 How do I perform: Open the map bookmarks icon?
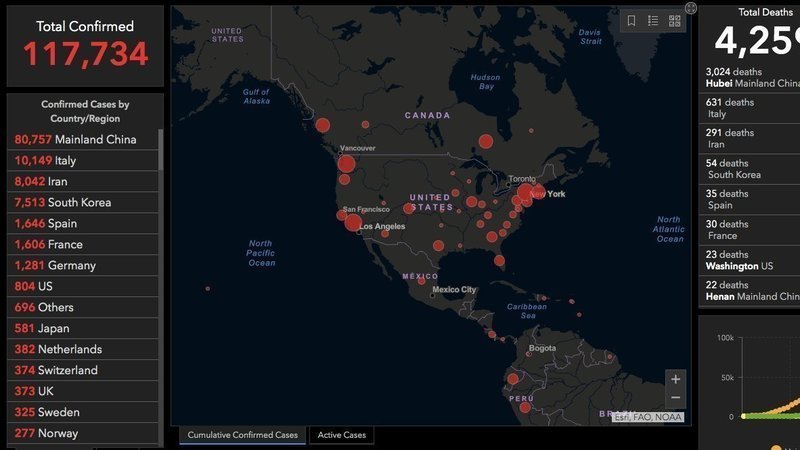click(x=631, y=20)
